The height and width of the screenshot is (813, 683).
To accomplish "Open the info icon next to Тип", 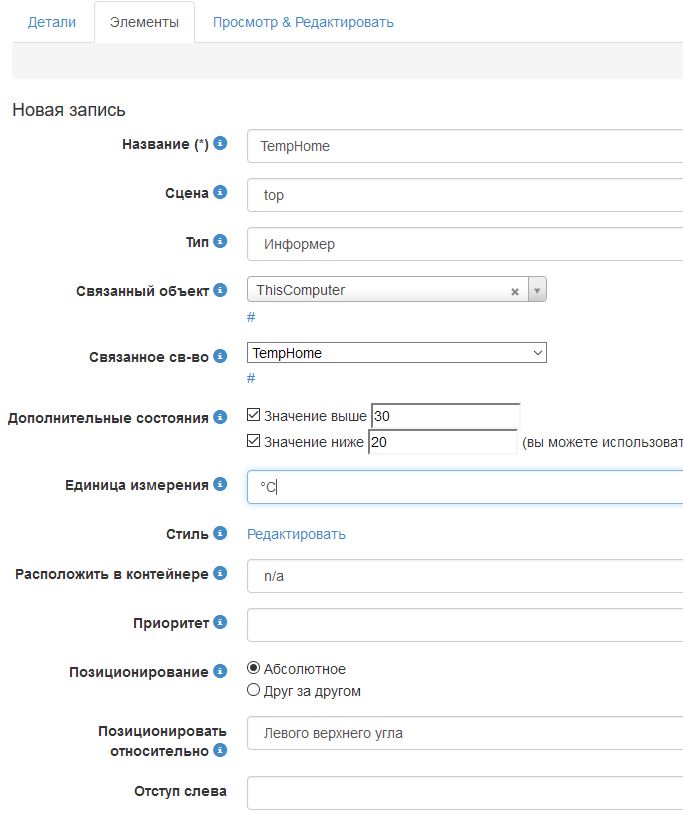I will 219,238.
